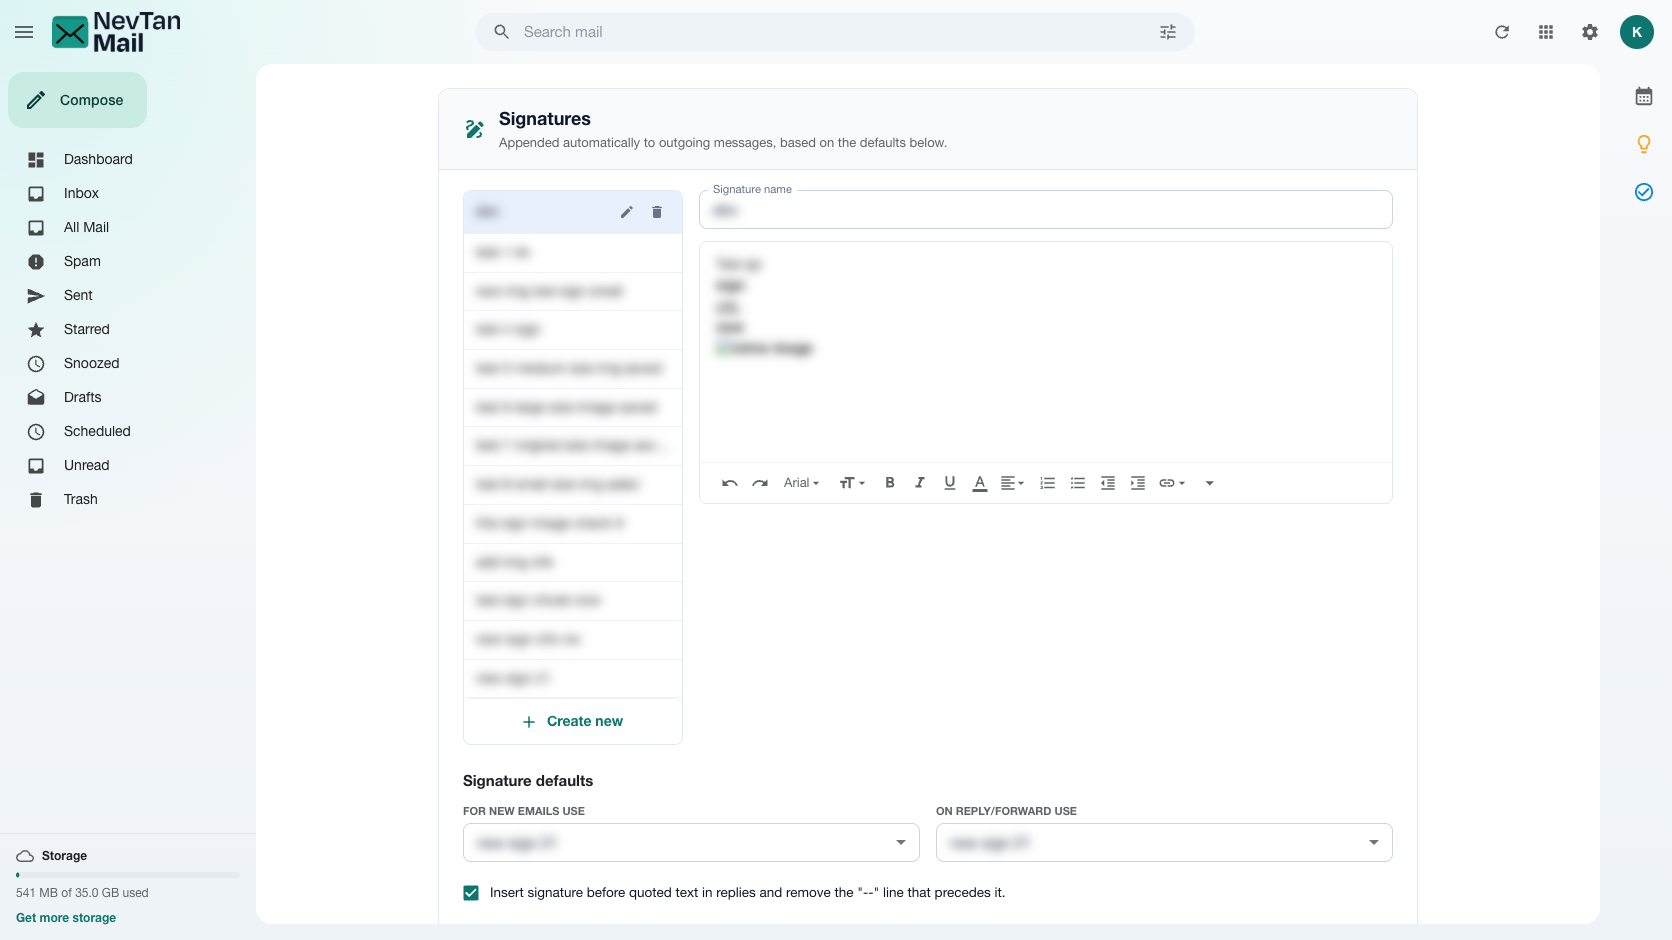The width and height of the screenshot is (1672, 940).
Task: Open insert link dropdown
Action: (x=1172, y=483)
